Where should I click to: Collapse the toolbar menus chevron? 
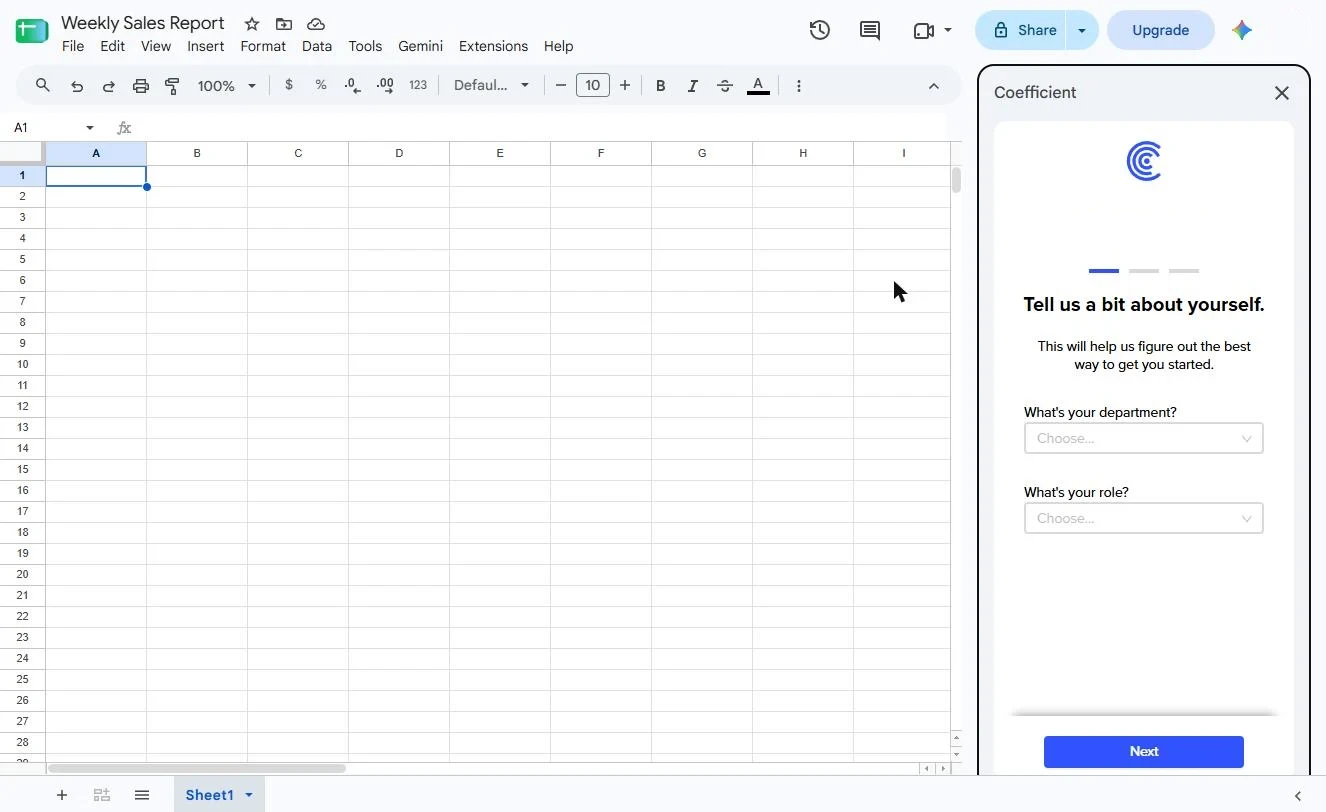click(x=934, y=86)
